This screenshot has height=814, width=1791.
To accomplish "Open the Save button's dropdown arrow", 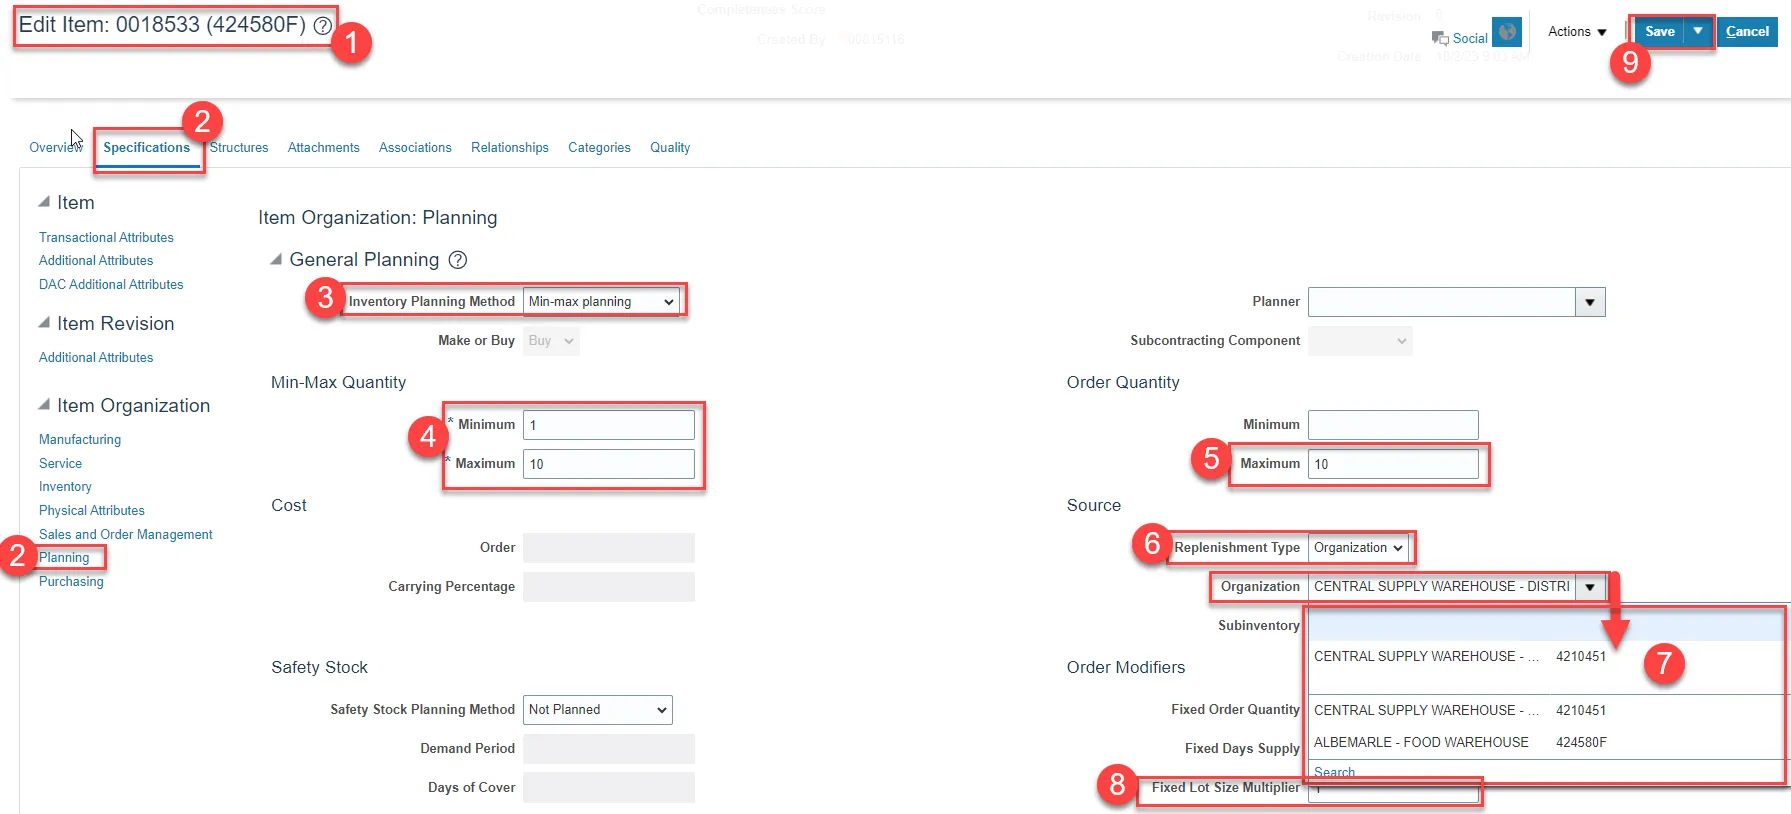I will 1698,31.
